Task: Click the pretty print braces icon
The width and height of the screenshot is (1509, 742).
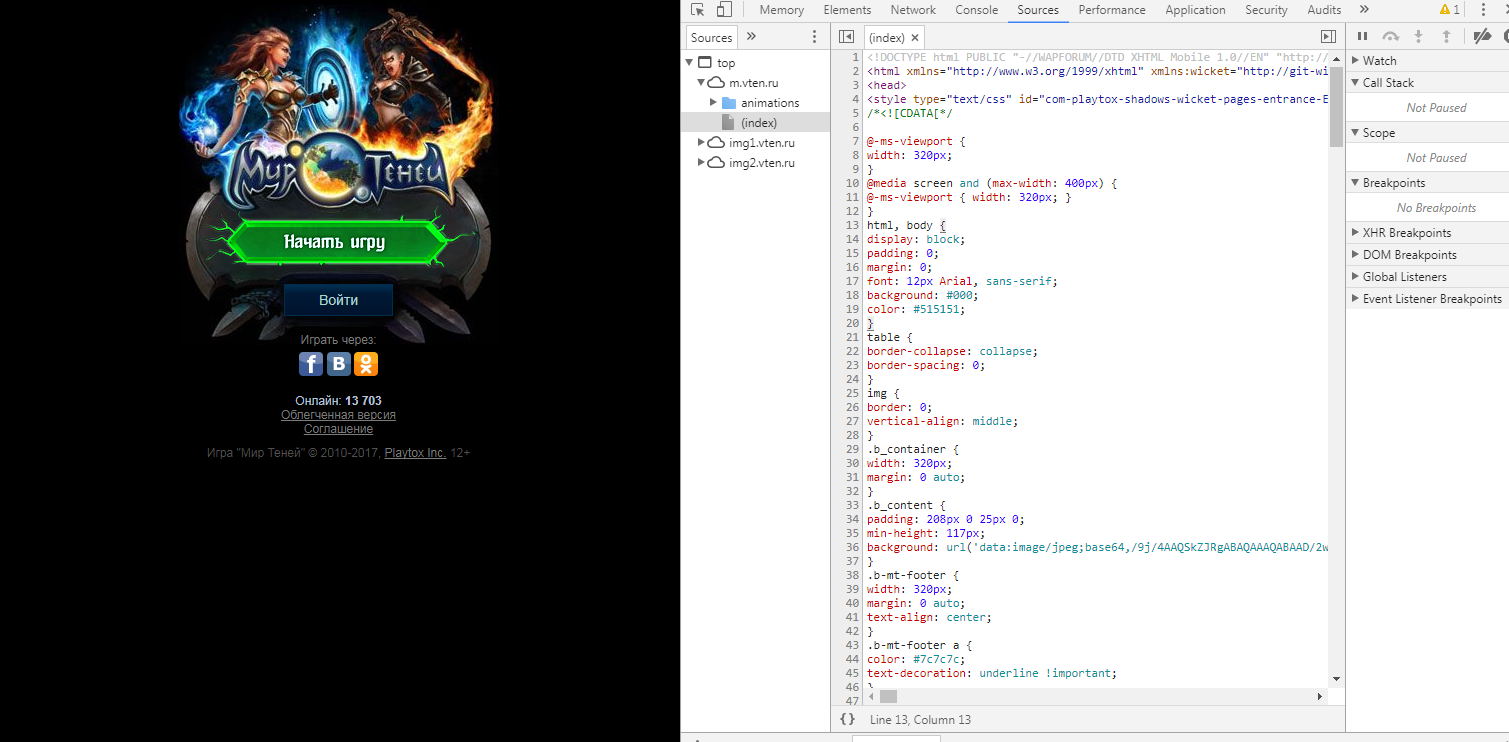Action: point(847,719)
